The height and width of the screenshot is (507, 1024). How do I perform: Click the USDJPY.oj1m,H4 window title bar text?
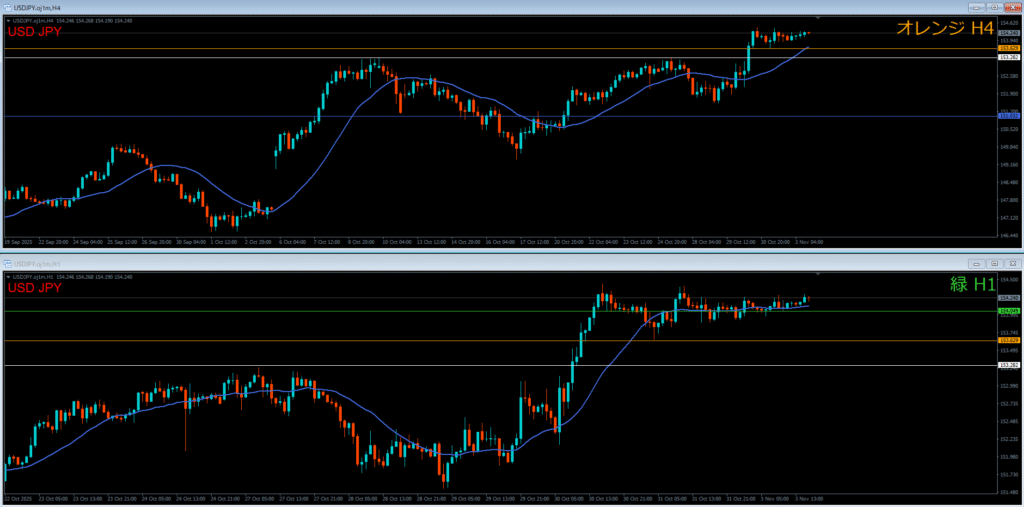coord(36,7)
